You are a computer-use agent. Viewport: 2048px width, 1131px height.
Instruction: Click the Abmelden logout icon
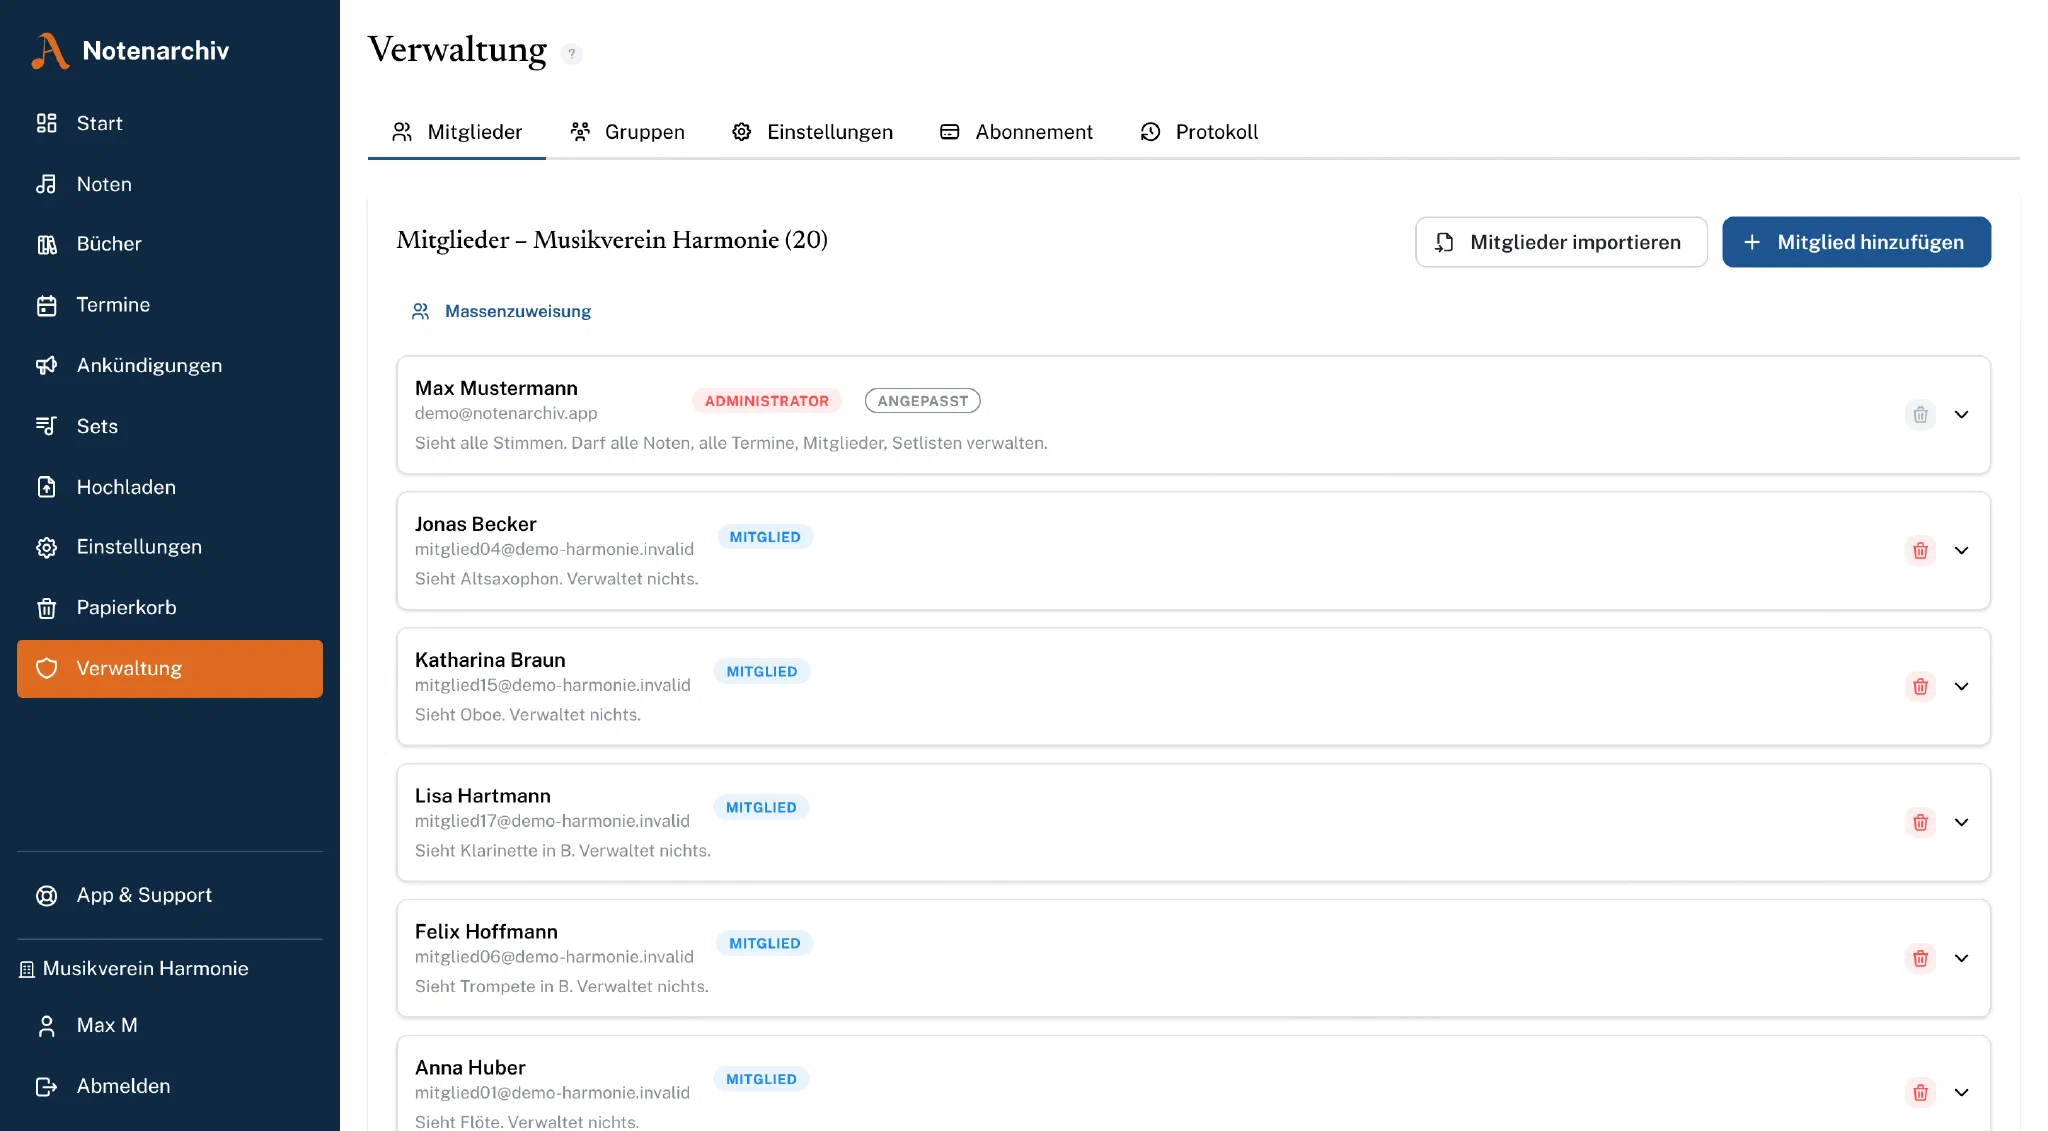pos(46,1086)
